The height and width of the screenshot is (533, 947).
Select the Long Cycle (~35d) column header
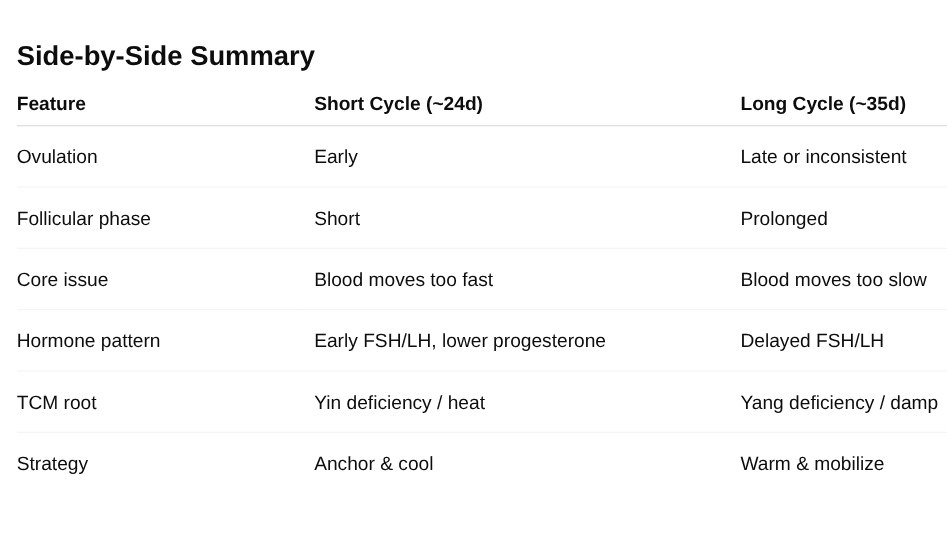823,104
